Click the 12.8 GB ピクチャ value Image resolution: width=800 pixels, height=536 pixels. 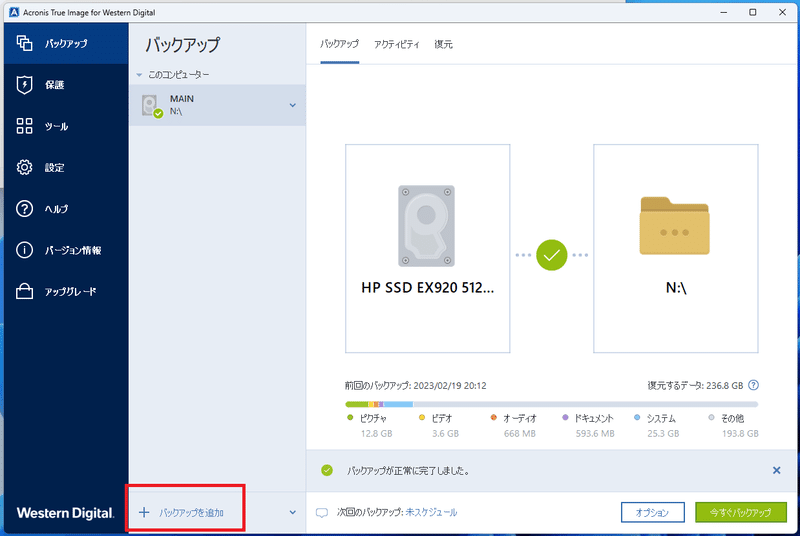point(377,433)
